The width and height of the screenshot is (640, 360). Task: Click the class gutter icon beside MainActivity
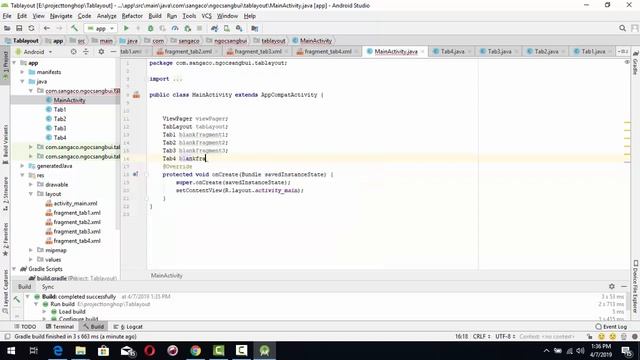136,95
